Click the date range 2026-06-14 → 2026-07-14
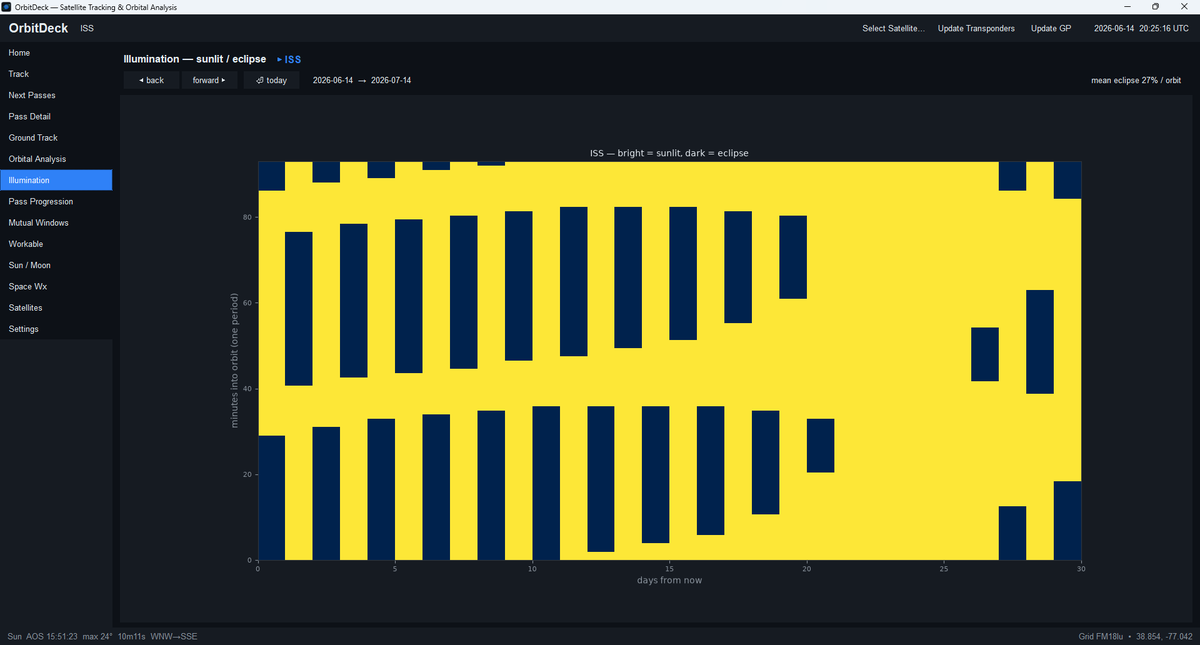 (x=362, y=80)
